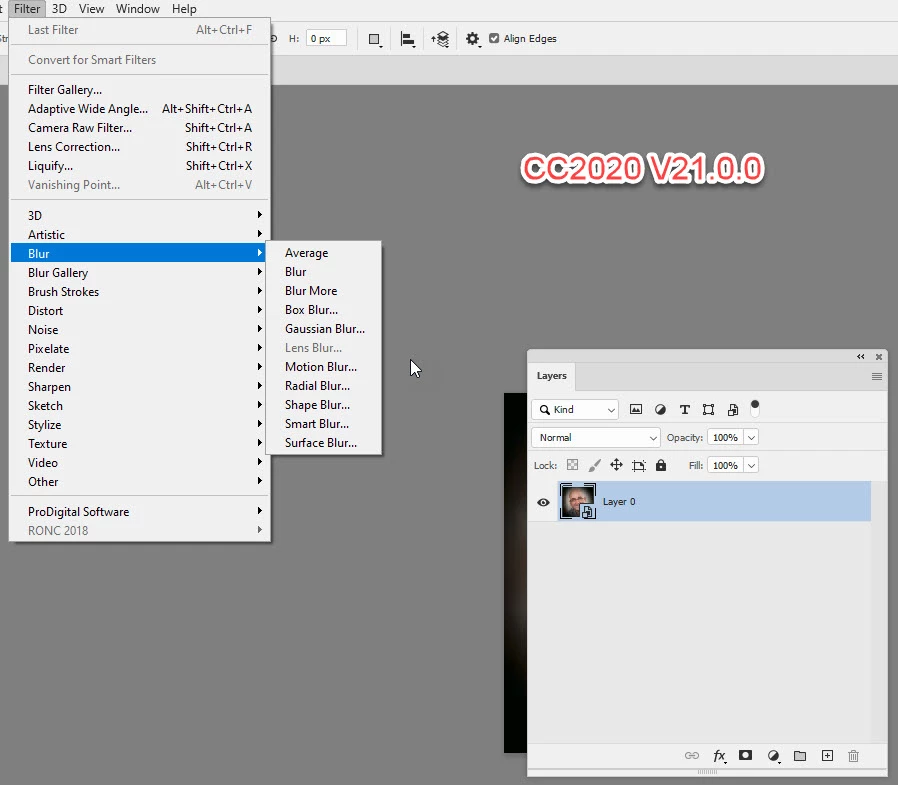Select Gaussian Blur from Blur submenu
The height and width of the screenshot is (785, 898).
click(324, 329)
